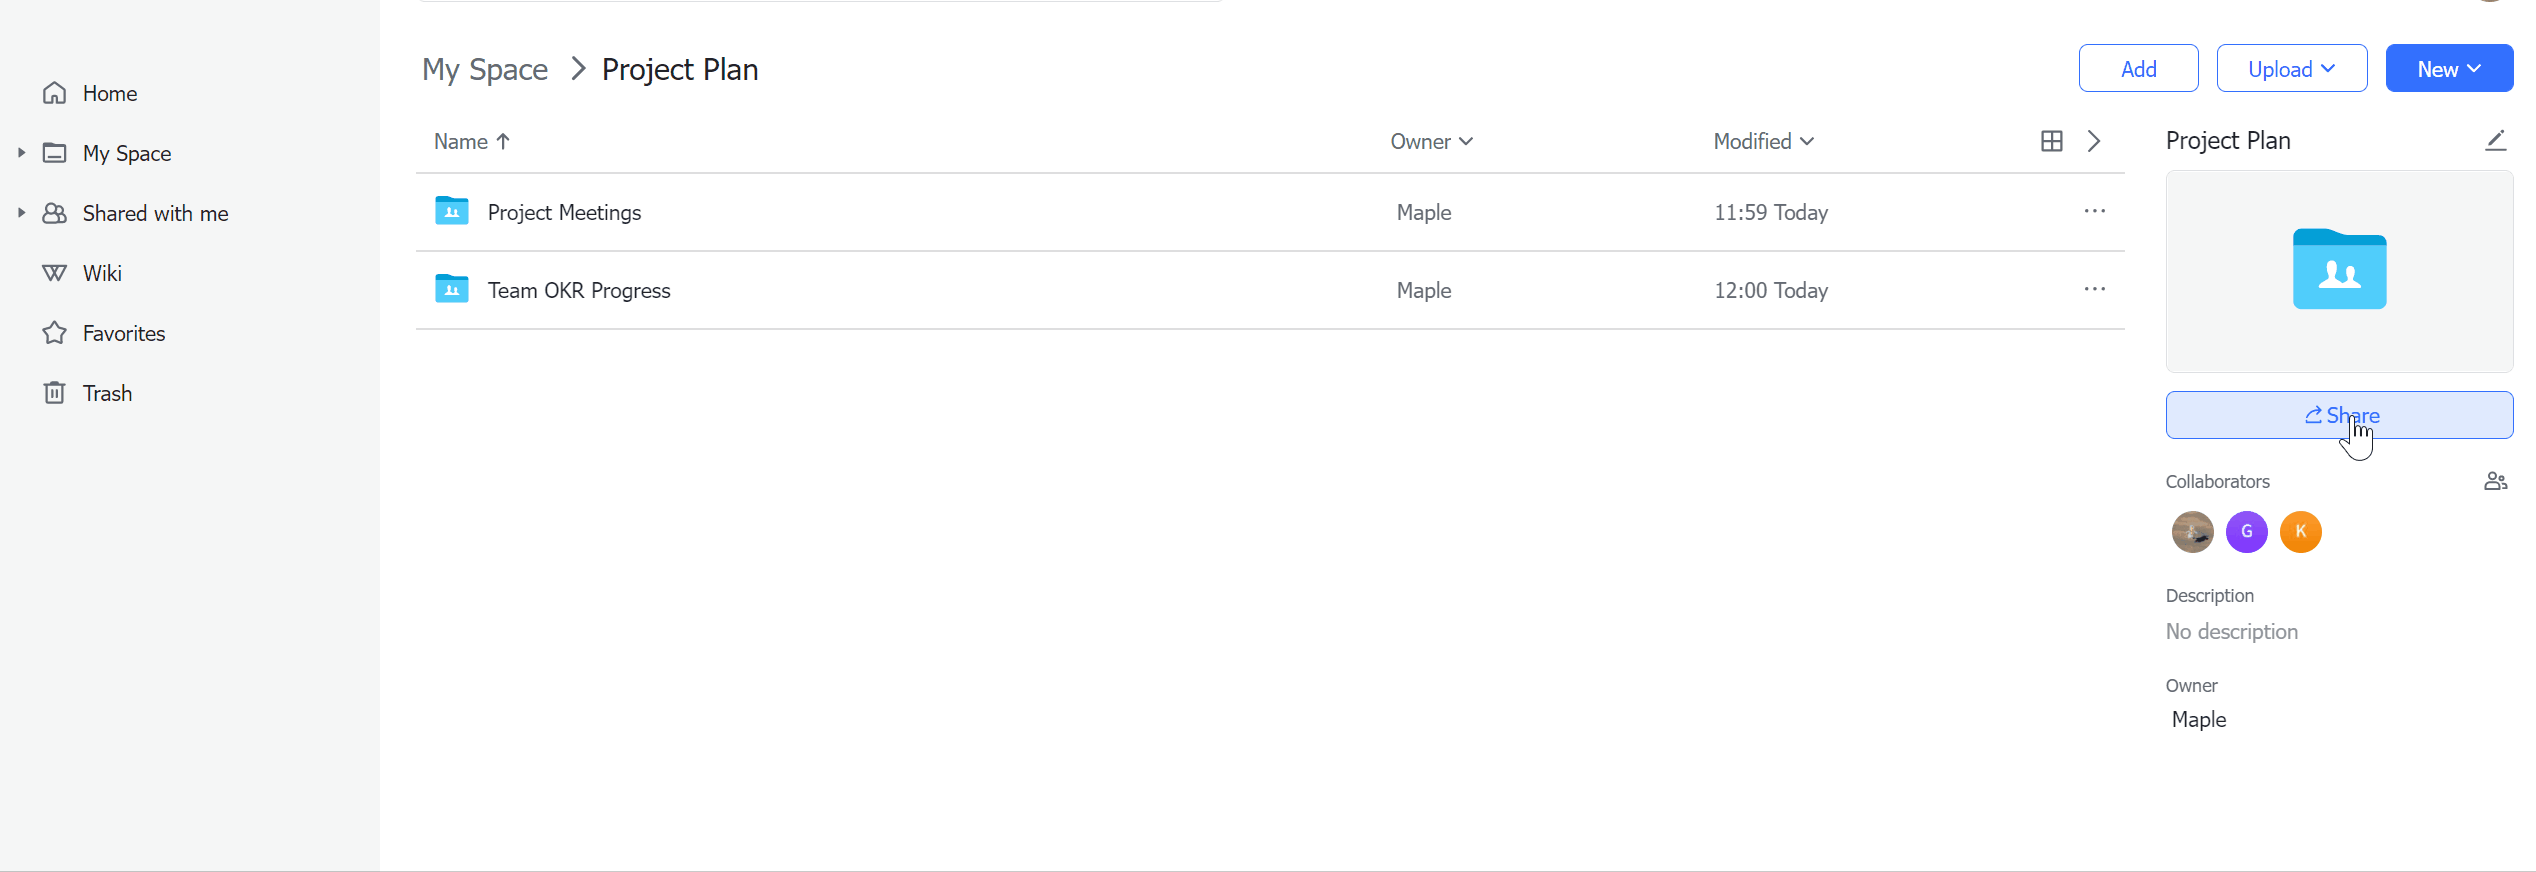Image resolution: width=2536 pixels, height=872 pixels.
Task: Open Trash from the sidebar
Action: [x=107, y=393]
